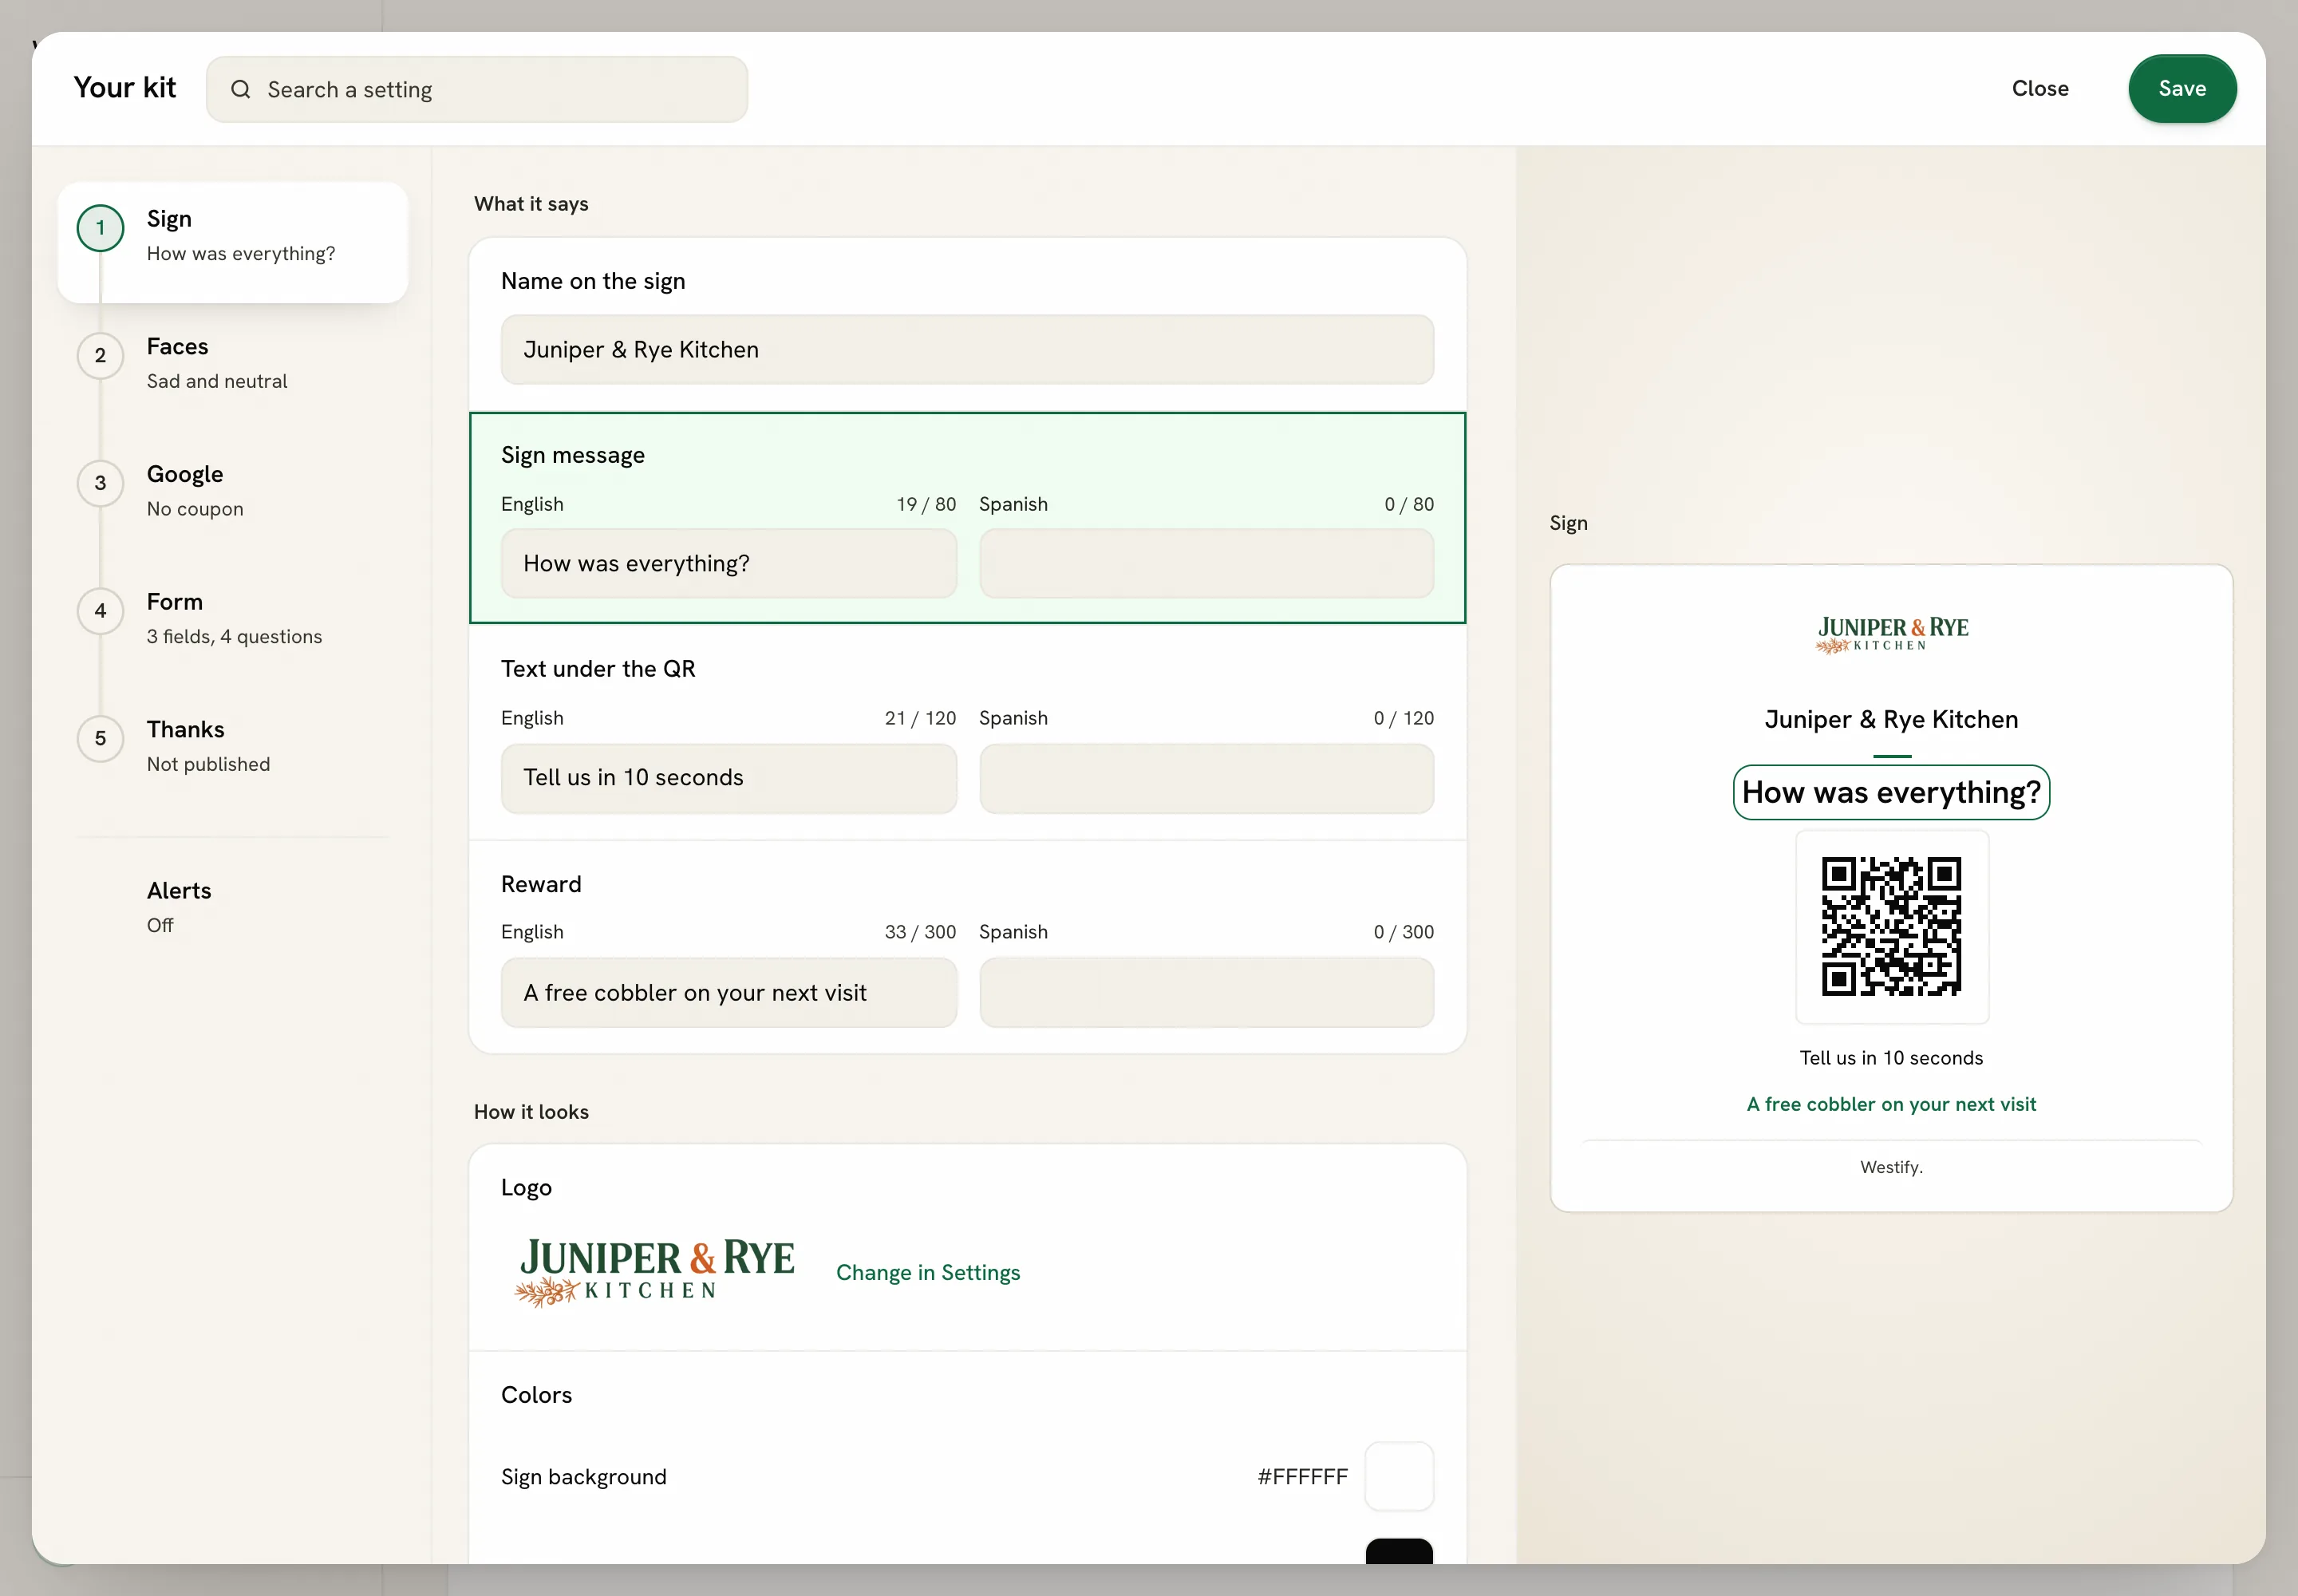Click the search magnifier icon
Image resolution: width=2298 pixels, height=1596 pixels.
[241, 90]
